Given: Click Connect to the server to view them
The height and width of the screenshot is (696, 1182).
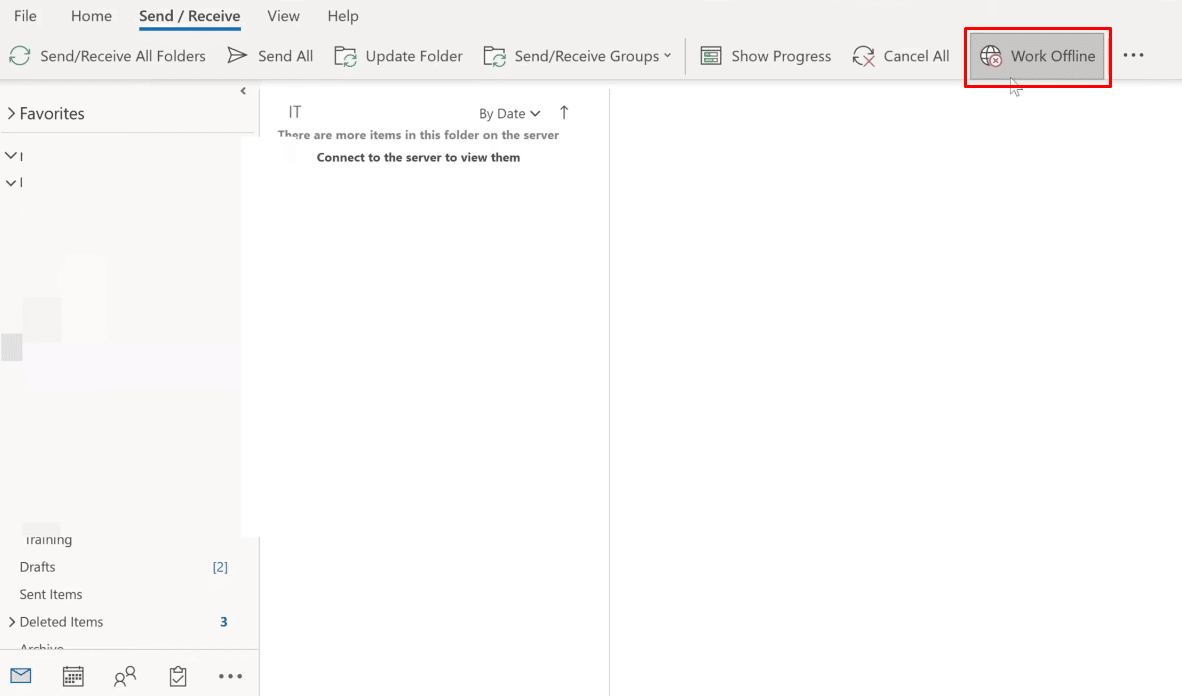Looking at the screenshot, I should click(x=418, y=158).
